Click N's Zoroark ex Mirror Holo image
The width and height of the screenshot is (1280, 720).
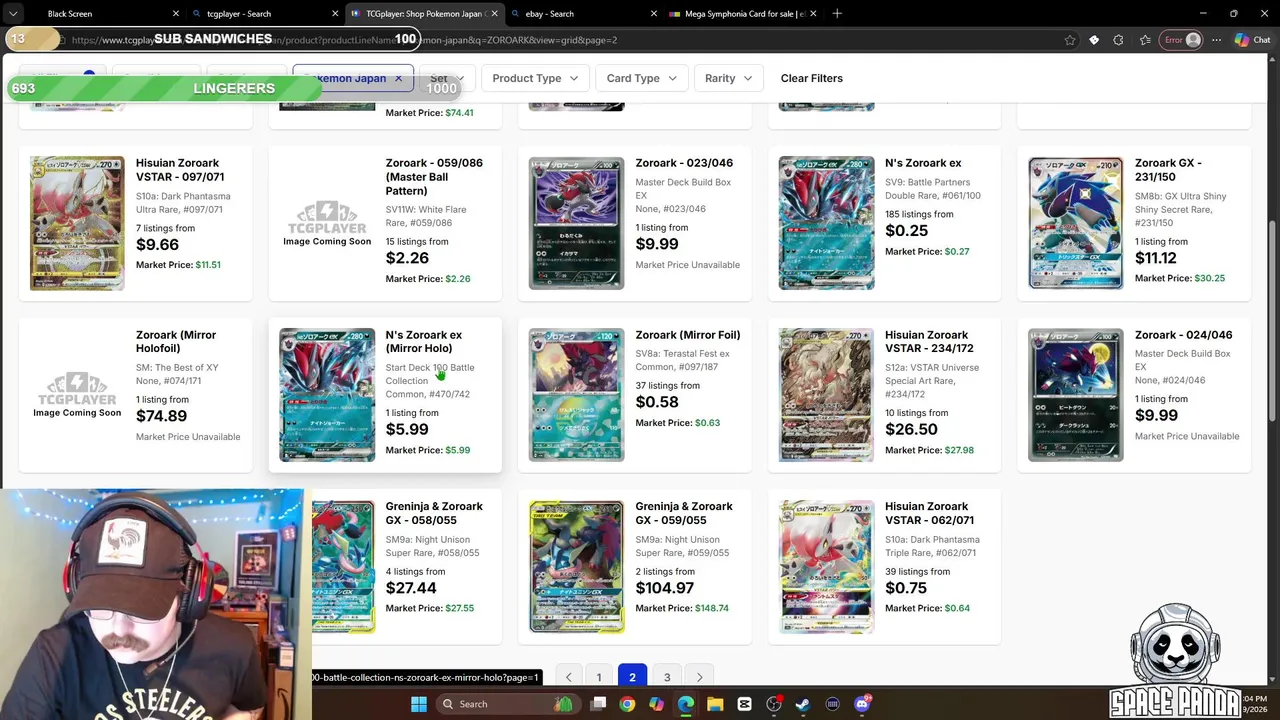[327, 395]
